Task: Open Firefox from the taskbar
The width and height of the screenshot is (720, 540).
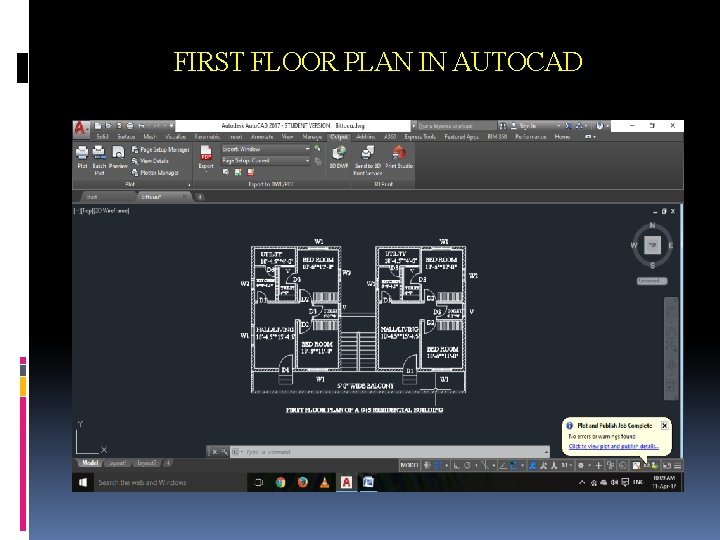Action: point(303,482)
